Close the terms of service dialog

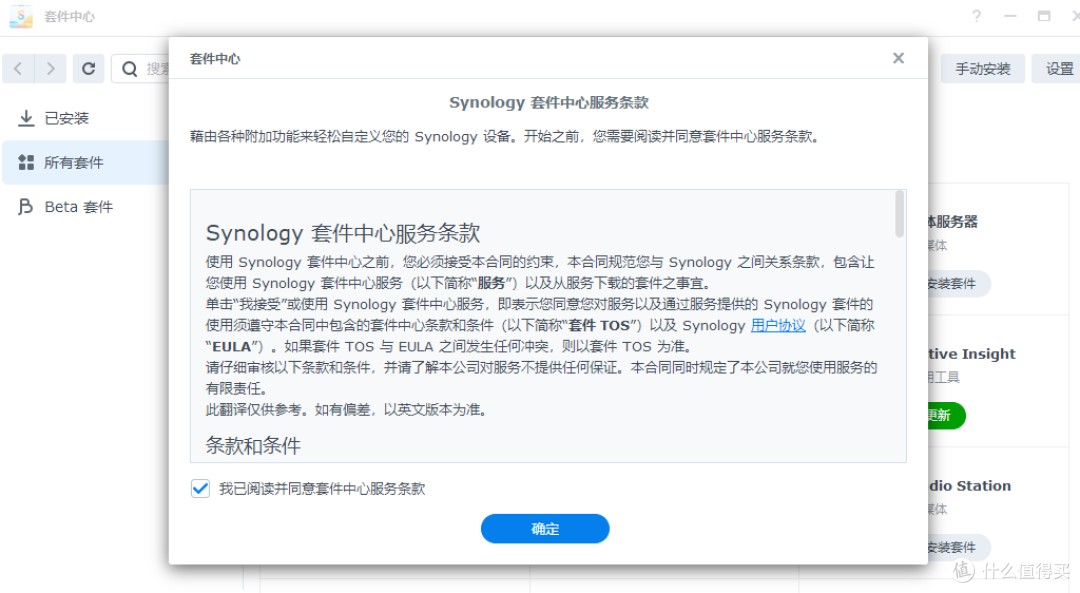click(898, 58)
